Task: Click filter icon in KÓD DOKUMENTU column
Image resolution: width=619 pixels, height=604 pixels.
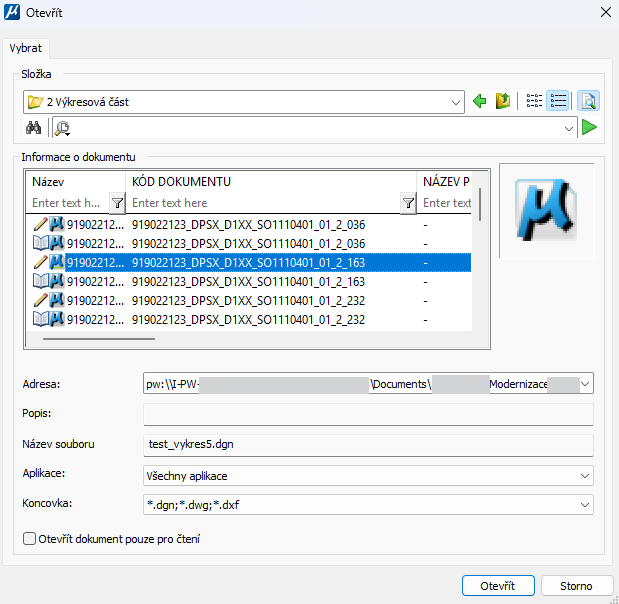Action: (x=408, y=203)
